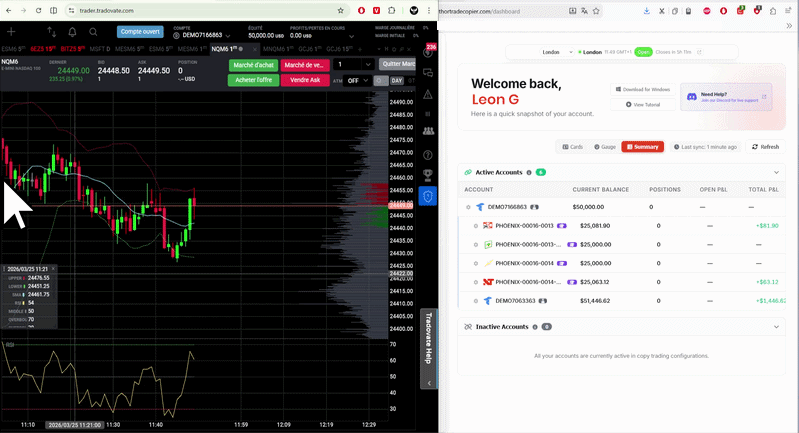Viewport: 799px width, 433px height.
Task: Switch dashboard view to Gauge
Action: [604, 147]
